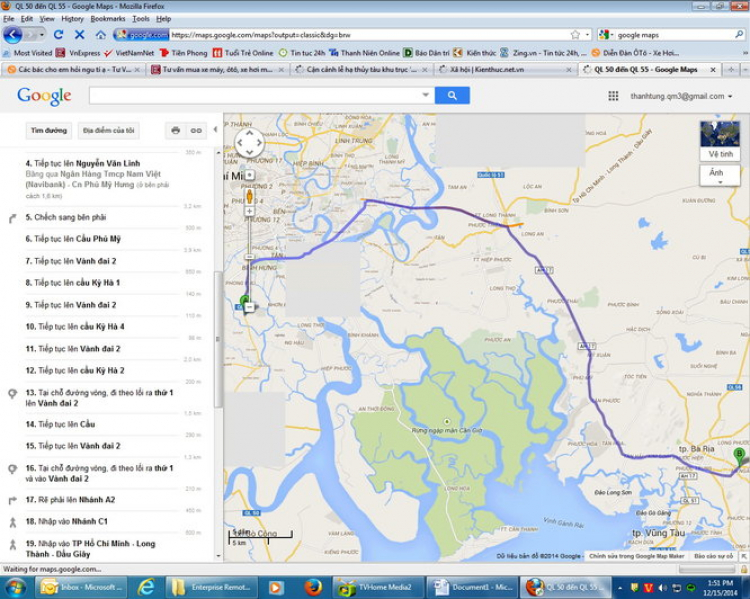Open the File menu

9,19
